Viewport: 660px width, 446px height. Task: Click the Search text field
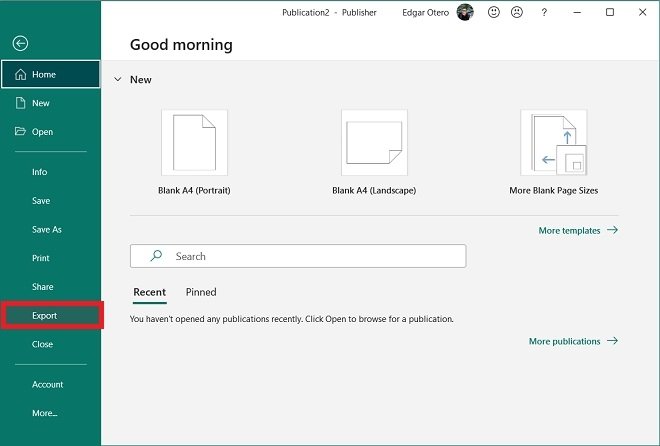tap(298, 256)
